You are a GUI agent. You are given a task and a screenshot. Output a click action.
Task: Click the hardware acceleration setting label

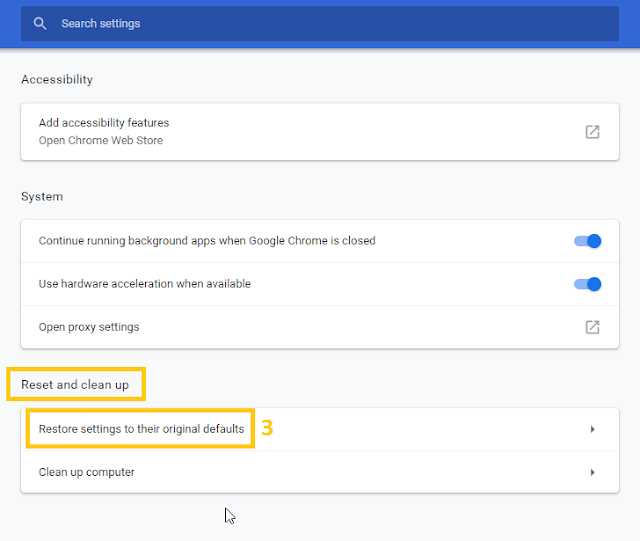(x=145, y=284)
